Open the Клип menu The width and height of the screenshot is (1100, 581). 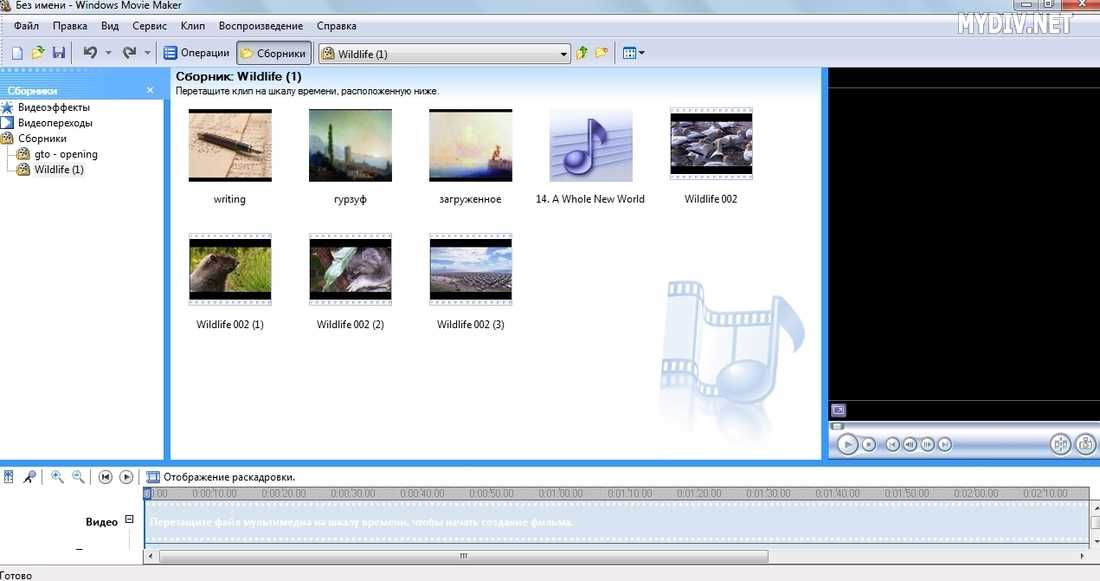pos(192,26)
